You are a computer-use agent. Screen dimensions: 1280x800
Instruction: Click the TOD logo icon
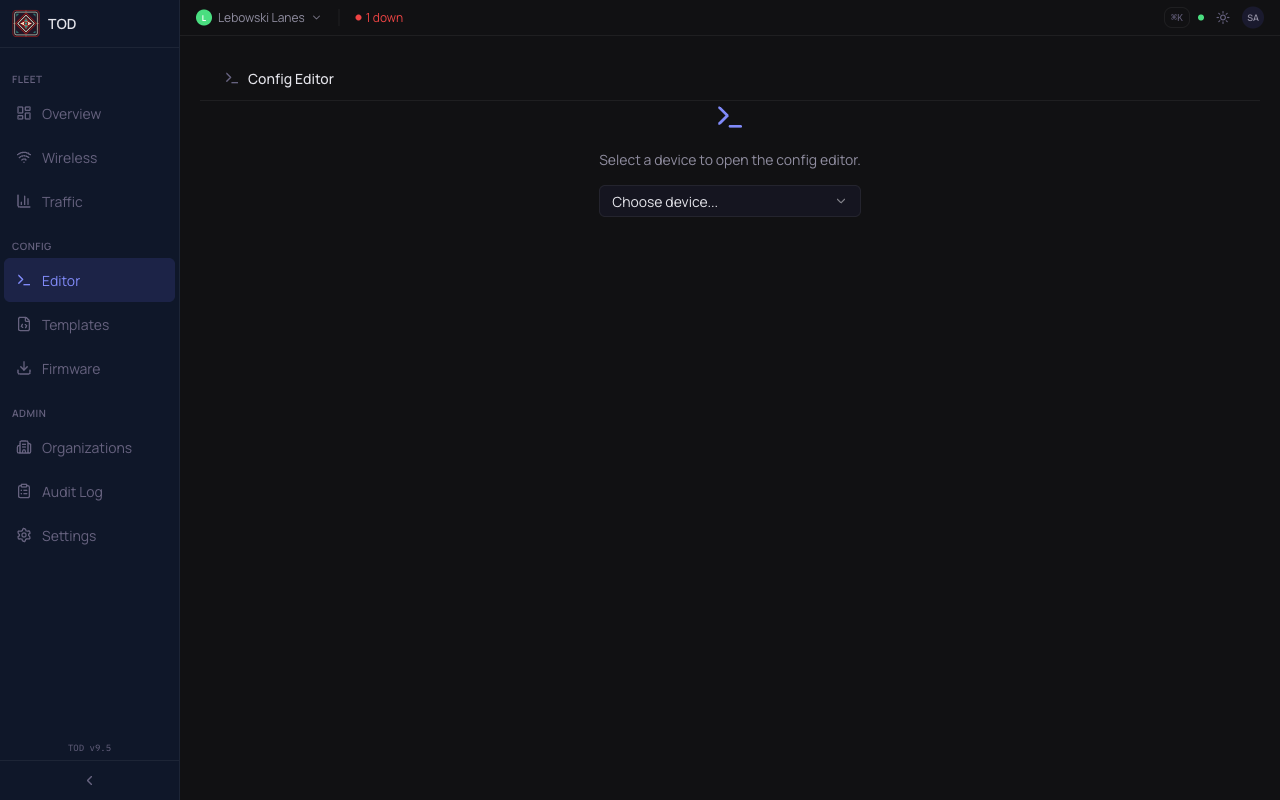coord(26,24)
